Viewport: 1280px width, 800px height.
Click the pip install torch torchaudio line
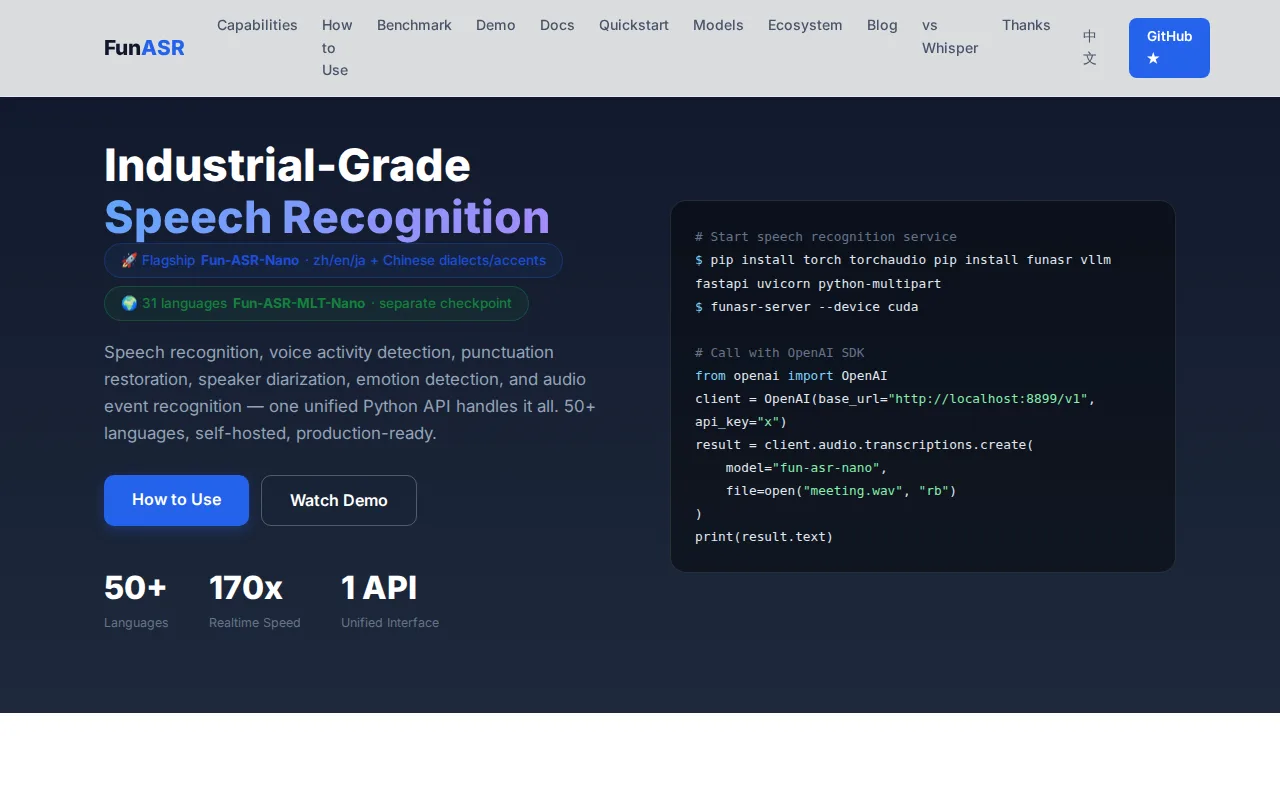(x=903, y=272)
